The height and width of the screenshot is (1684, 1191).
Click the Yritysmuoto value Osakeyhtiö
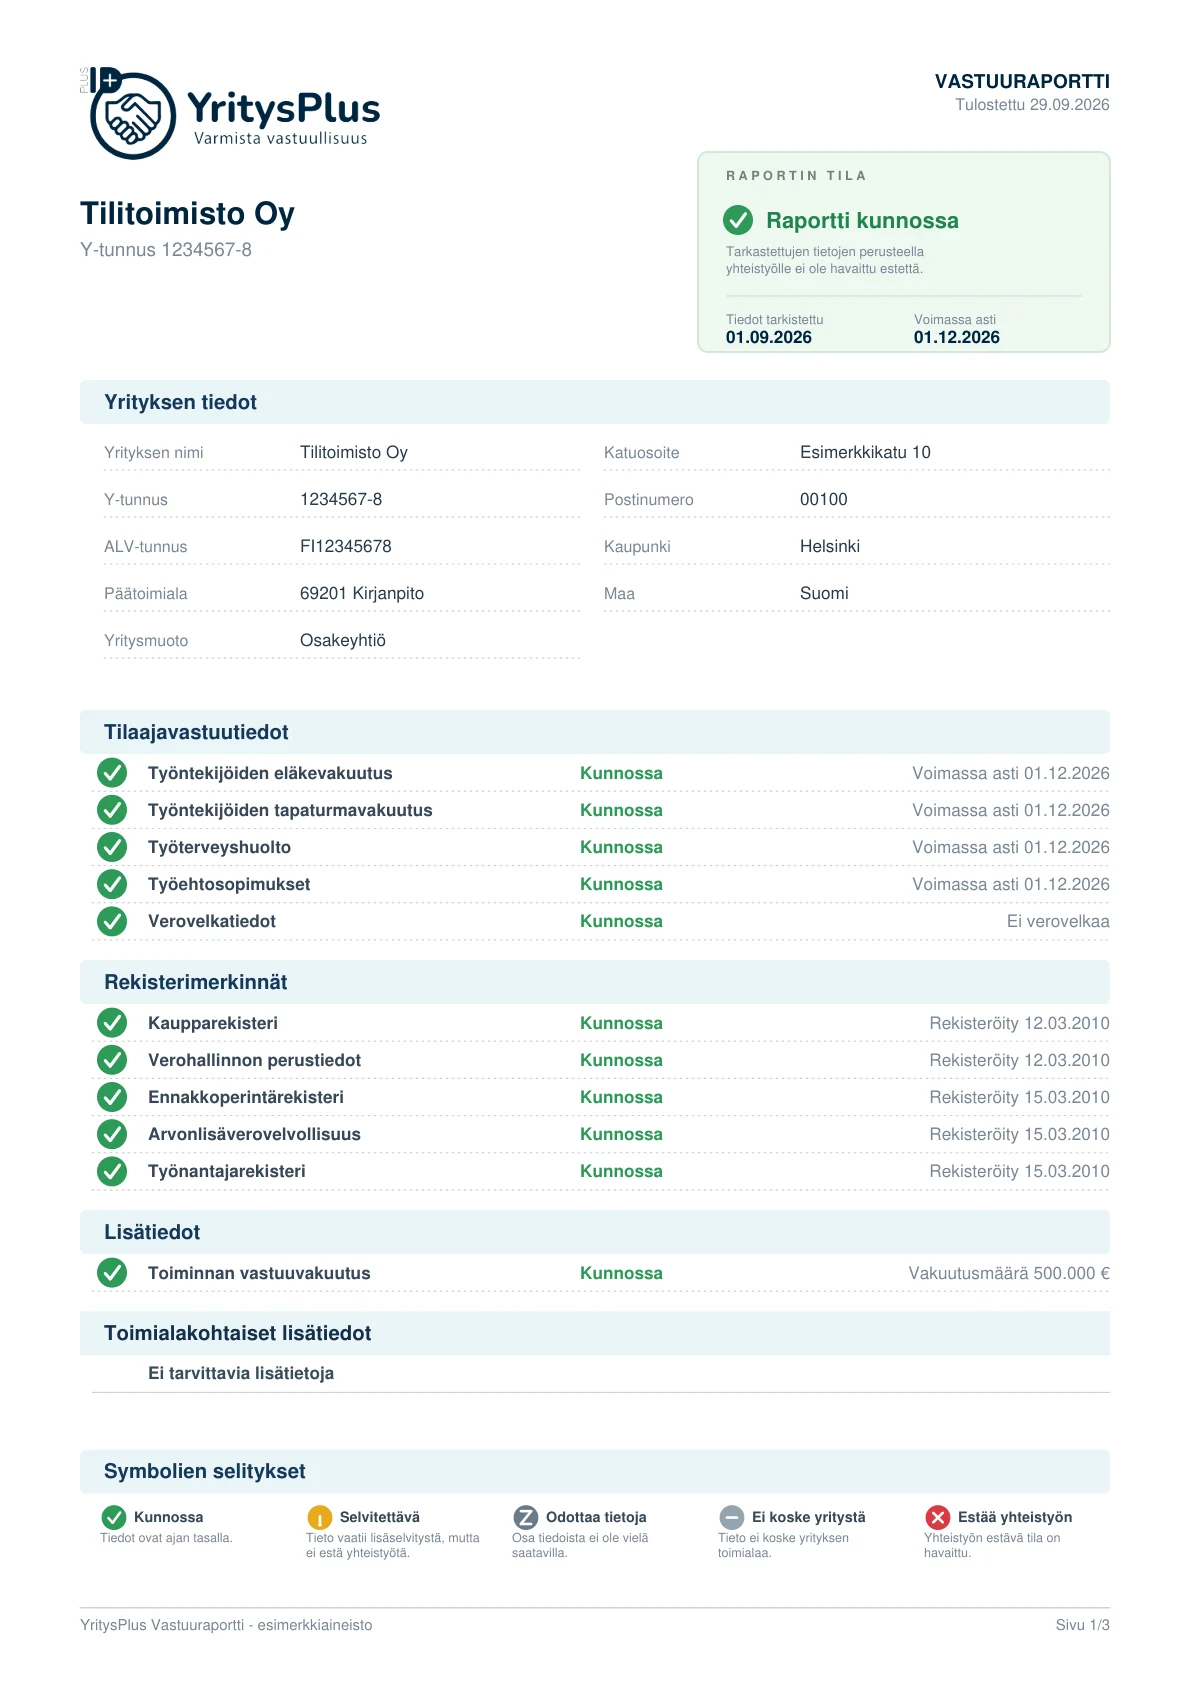[x=343, y=640]
